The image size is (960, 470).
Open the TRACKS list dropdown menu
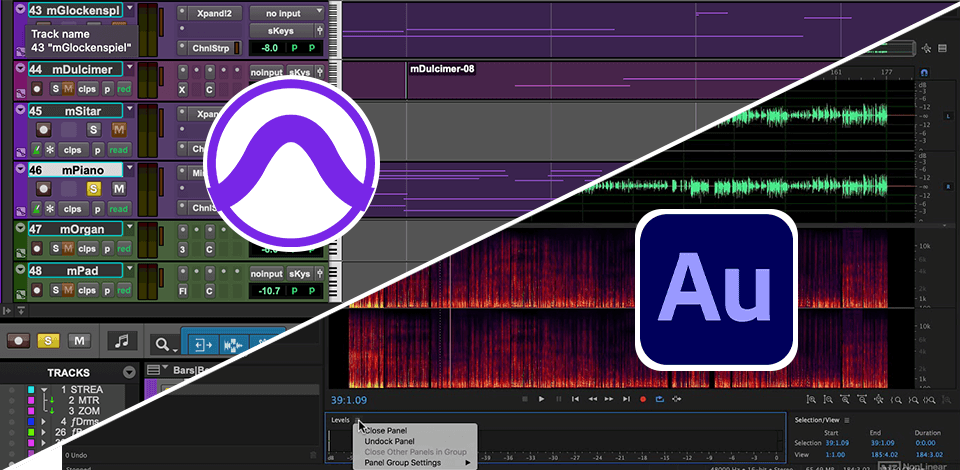[129, 373]
